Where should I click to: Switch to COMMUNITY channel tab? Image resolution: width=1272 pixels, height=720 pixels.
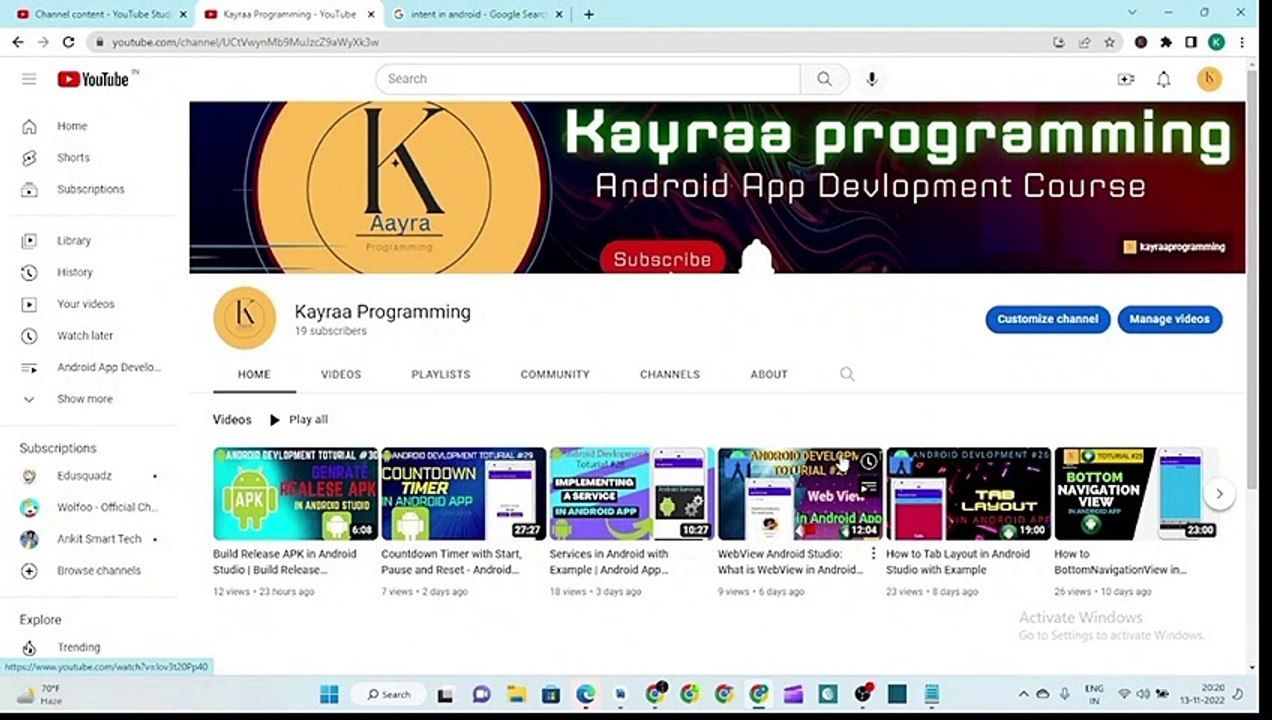555,374
